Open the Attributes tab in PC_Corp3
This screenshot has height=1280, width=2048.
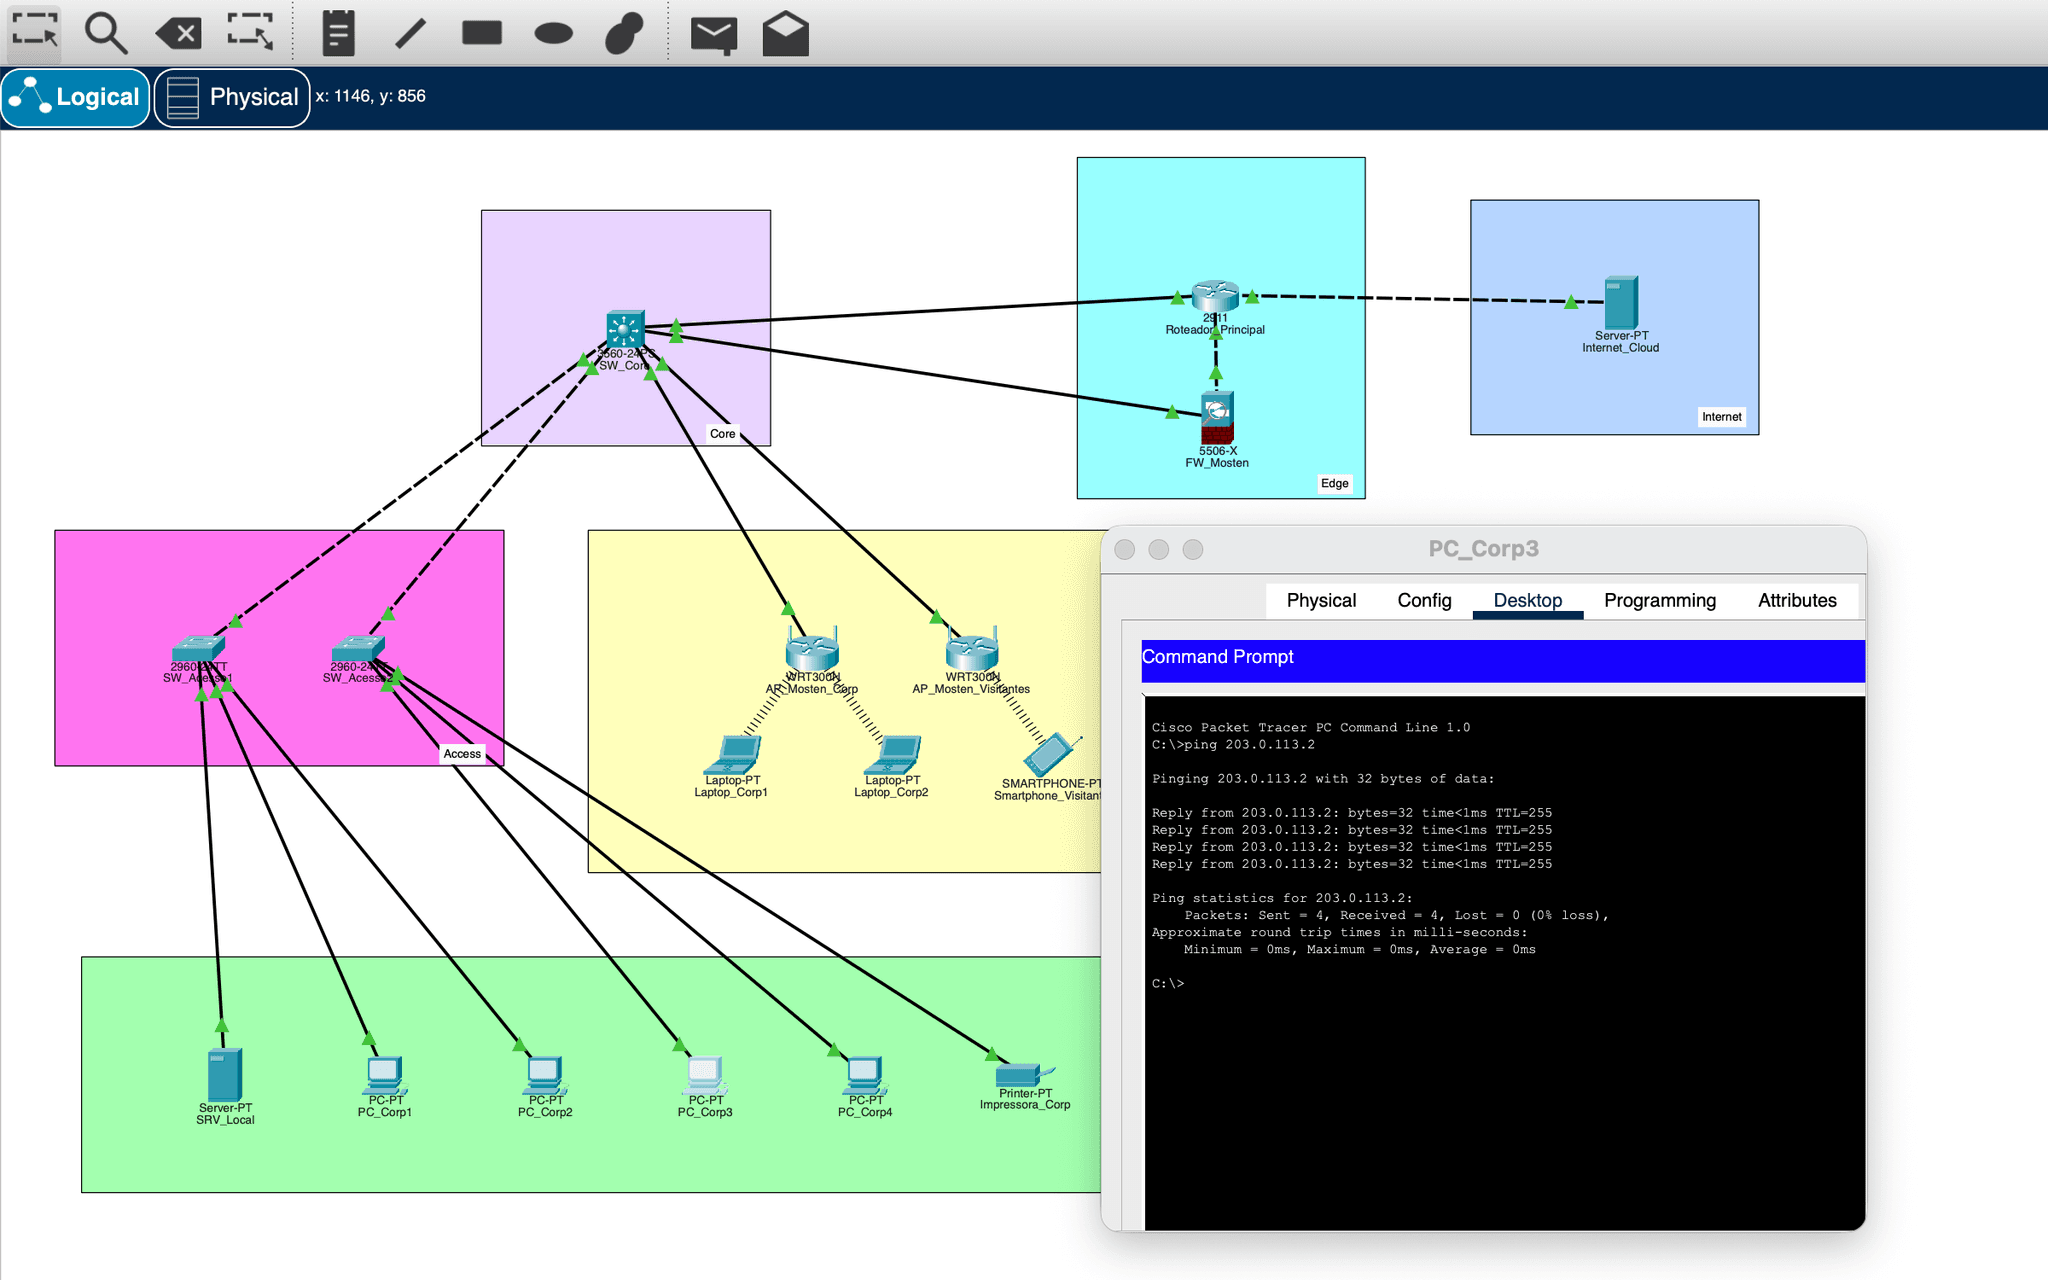1797,600
